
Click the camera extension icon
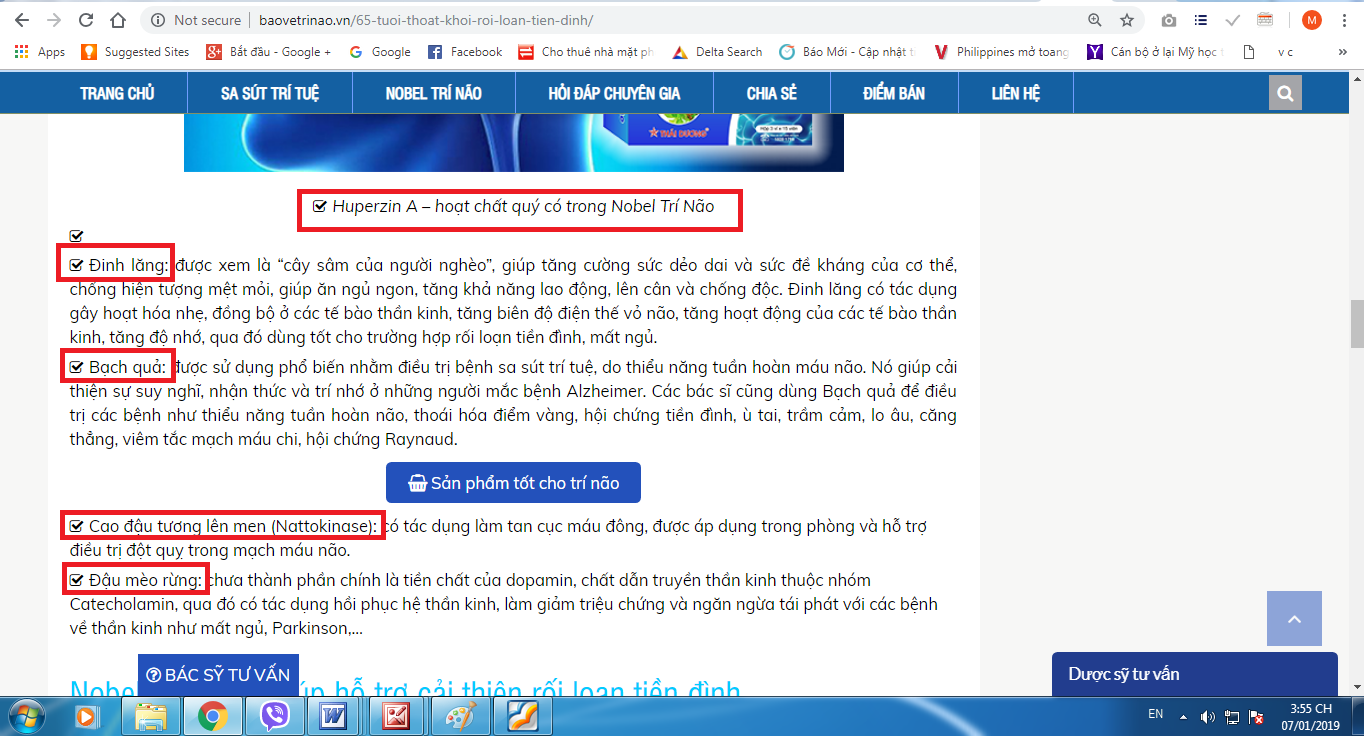1169,20
